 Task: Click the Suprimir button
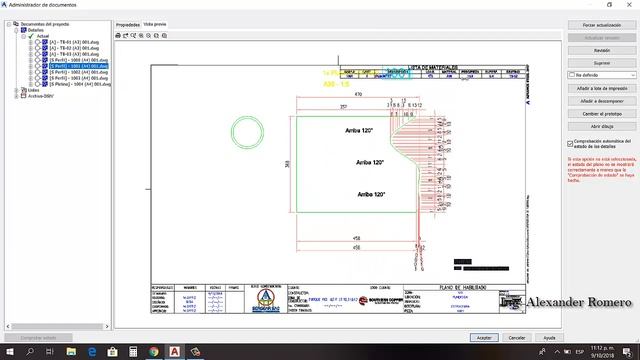(x=602, y=63)
